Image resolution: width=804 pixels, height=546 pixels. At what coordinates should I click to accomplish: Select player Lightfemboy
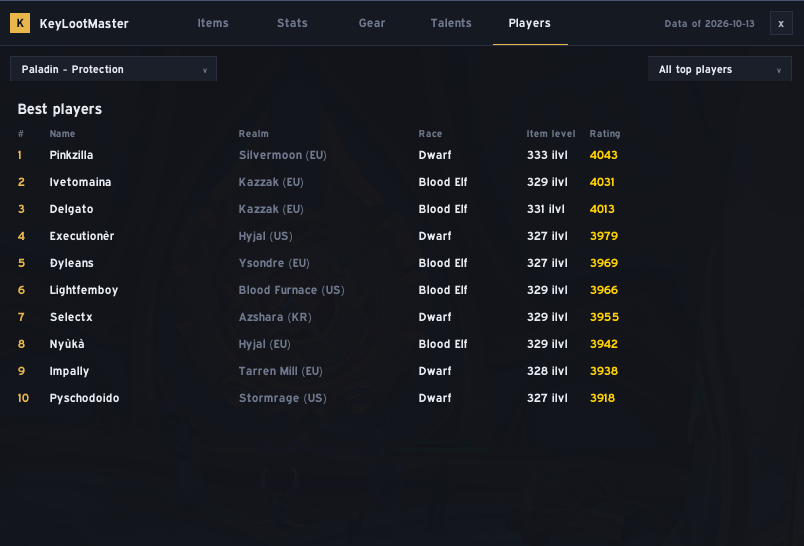point(84,290)
